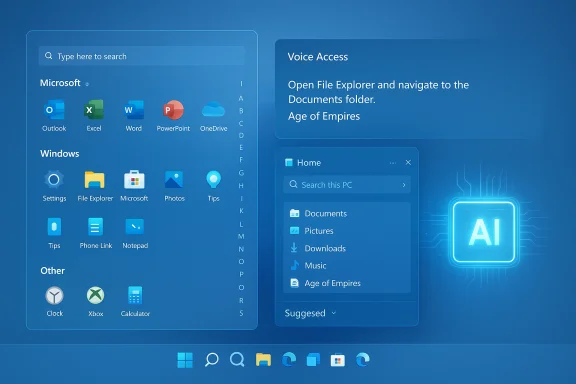Click the Task View taskbar icon
The height and width of the screenshot is (384, 576).
tap(313, 360)
